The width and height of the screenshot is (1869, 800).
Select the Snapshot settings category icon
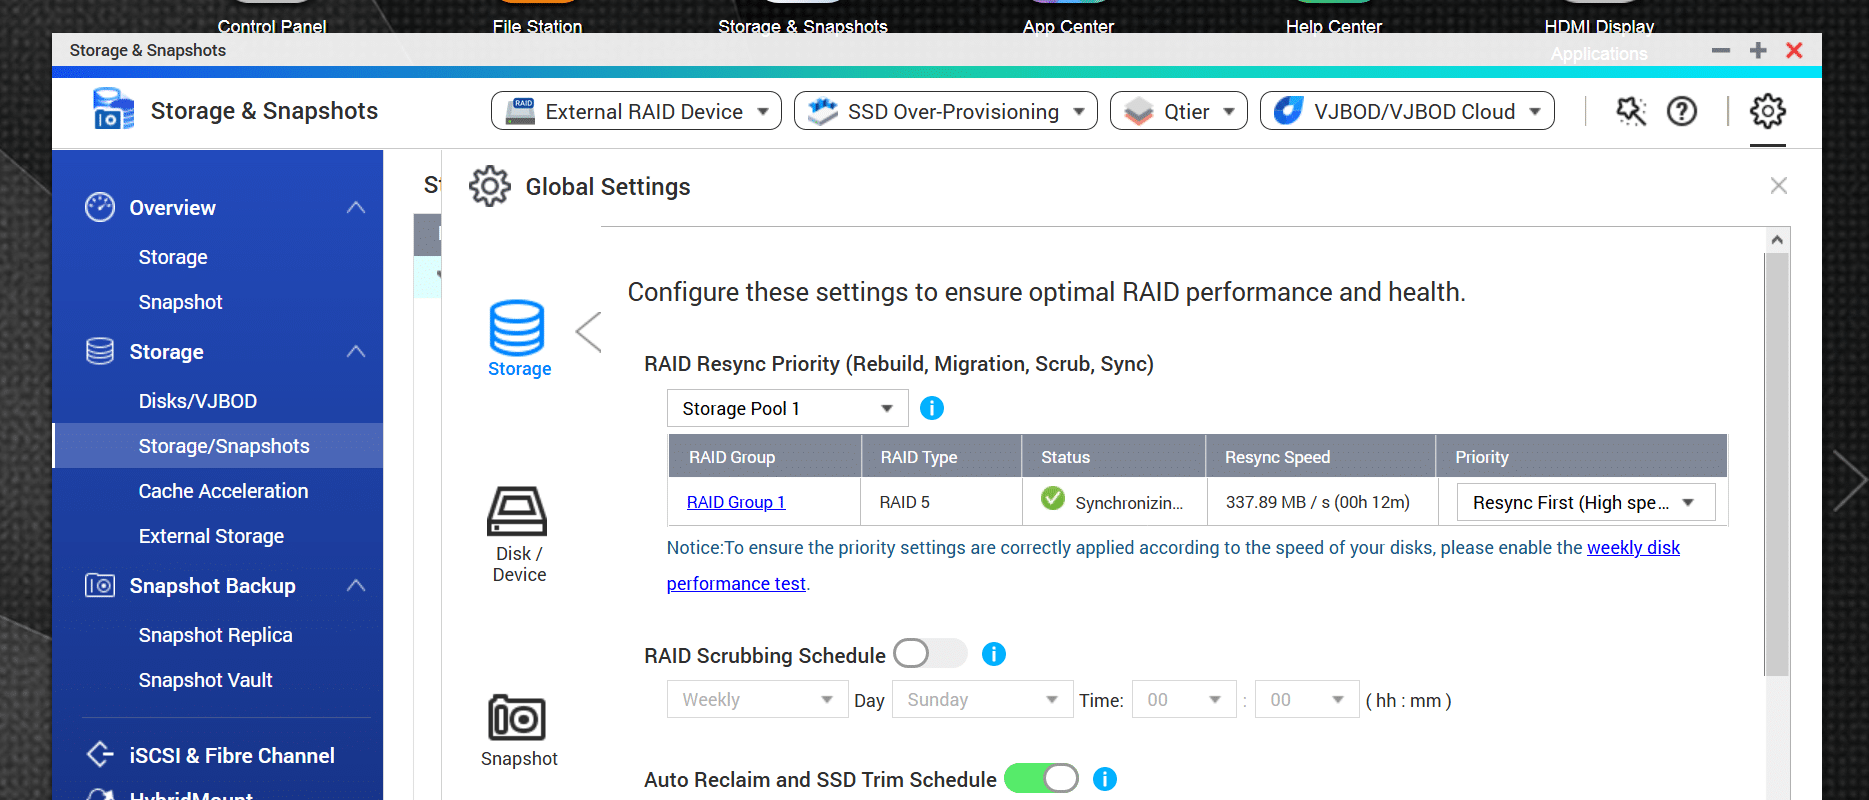click(518, 730)
